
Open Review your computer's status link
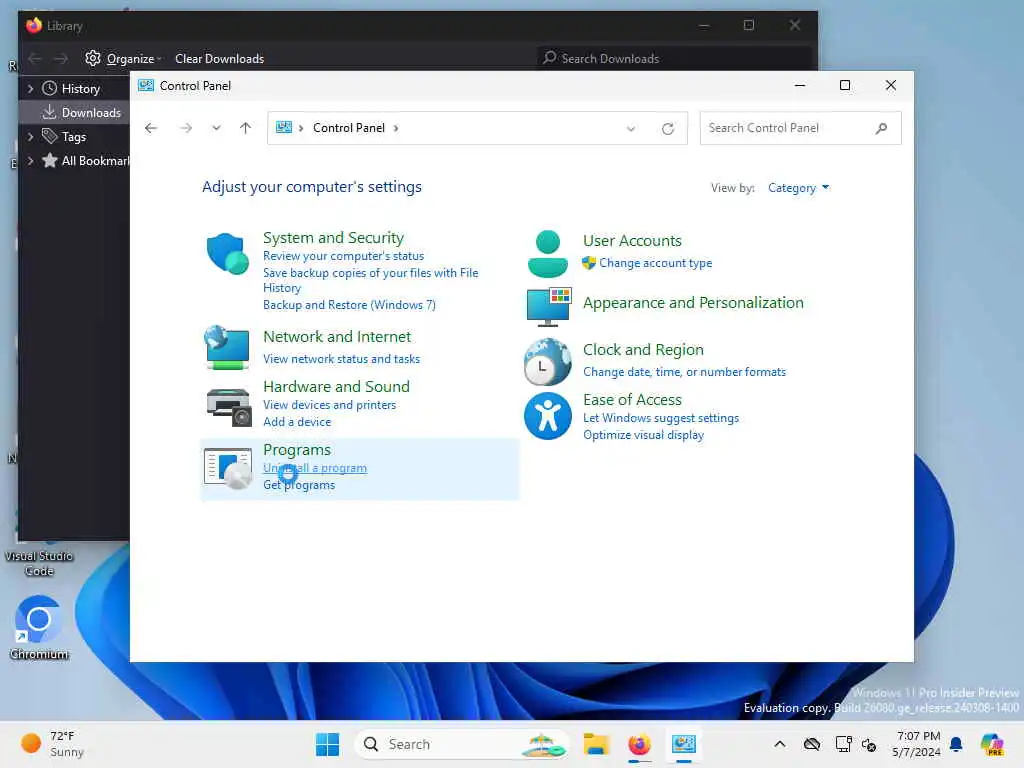coord(344,256)
